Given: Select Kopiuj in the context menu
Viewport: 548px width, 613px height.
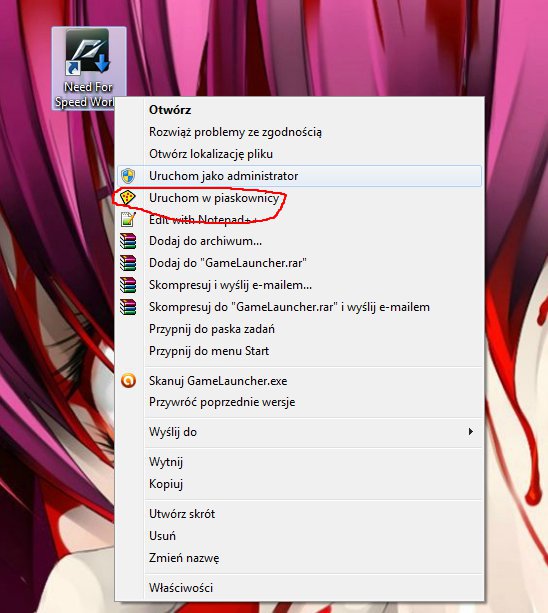Looking at the screenshot, I should (299, 484).
